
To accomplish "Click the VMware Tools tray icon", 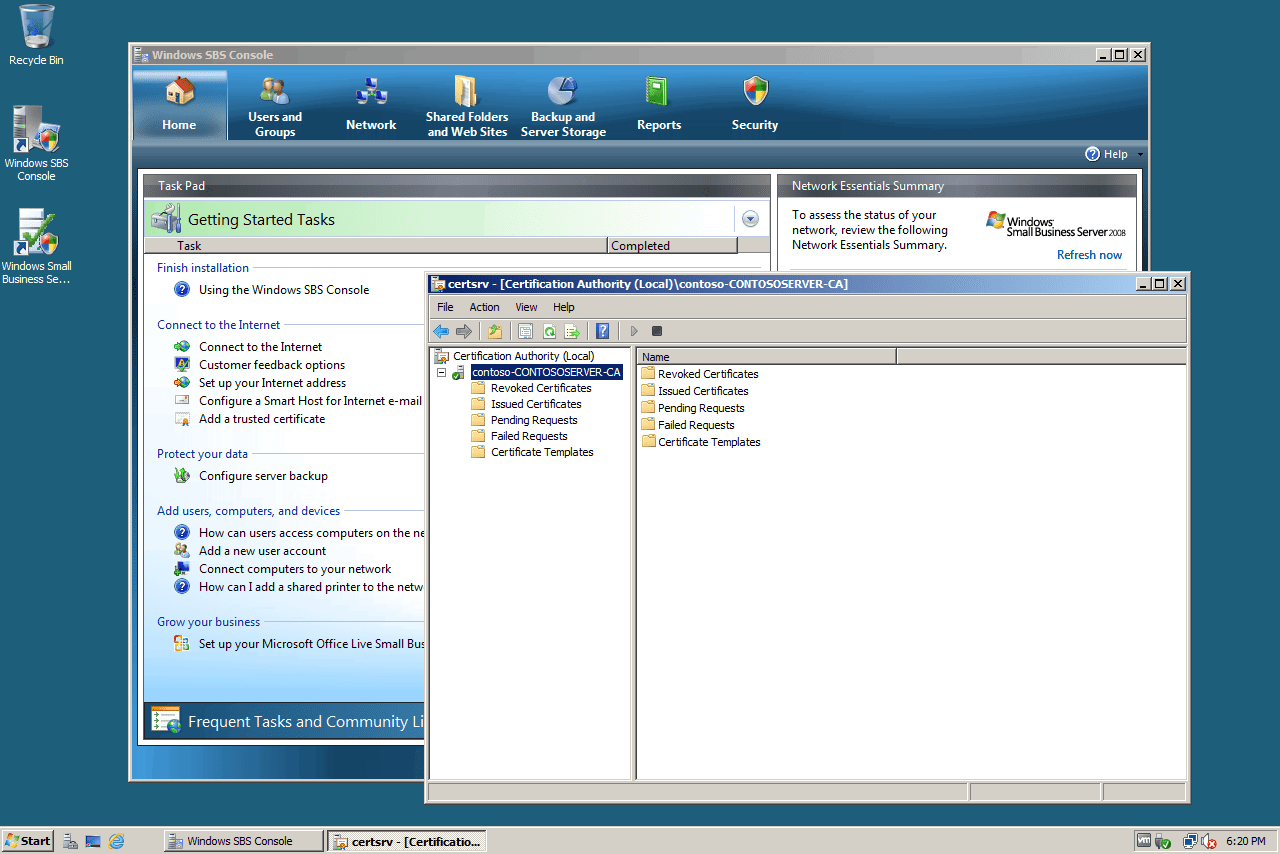I will pyautogui.click(x=1144, y=841).
